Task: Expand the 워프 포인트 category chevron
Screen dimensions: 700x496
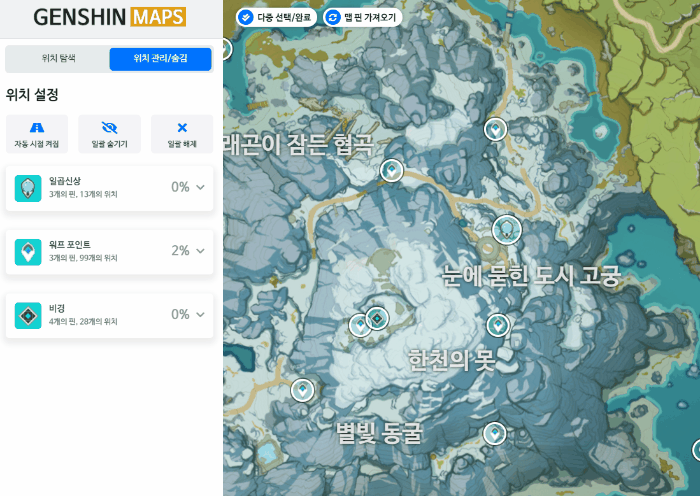Action: coord(200,251)
